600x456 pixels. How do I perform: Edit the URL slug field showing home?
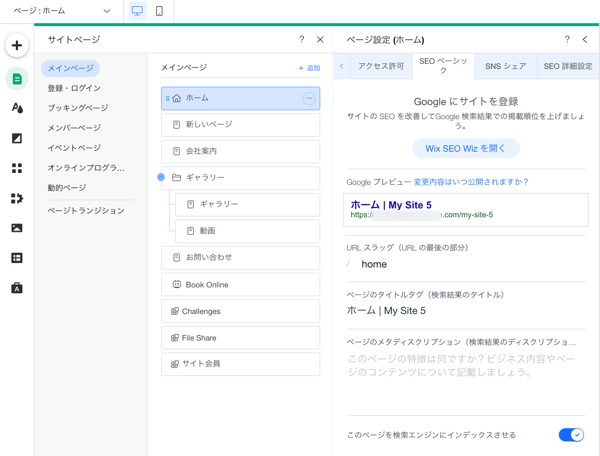pos(466,264)
